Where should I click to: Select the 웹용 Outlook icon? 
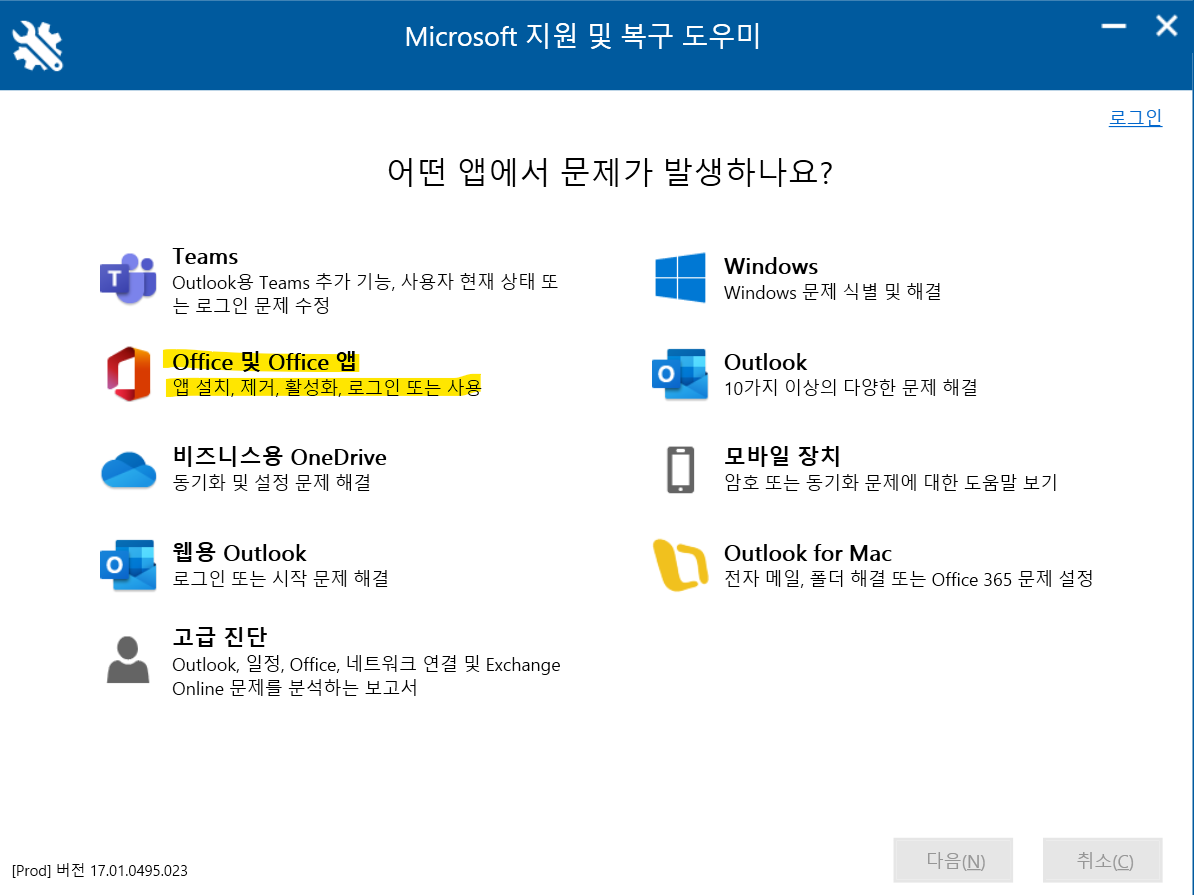pyautogui.click(x=128, y=565)
